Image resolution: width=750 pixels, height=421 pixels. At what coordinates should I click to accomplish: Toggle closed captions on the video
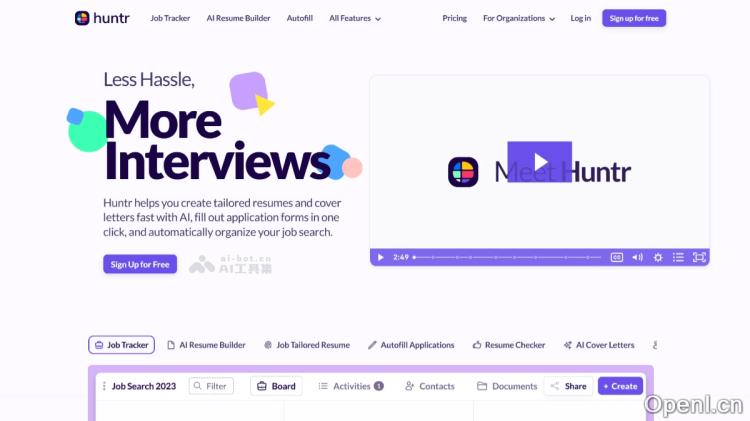click(617, 257)
